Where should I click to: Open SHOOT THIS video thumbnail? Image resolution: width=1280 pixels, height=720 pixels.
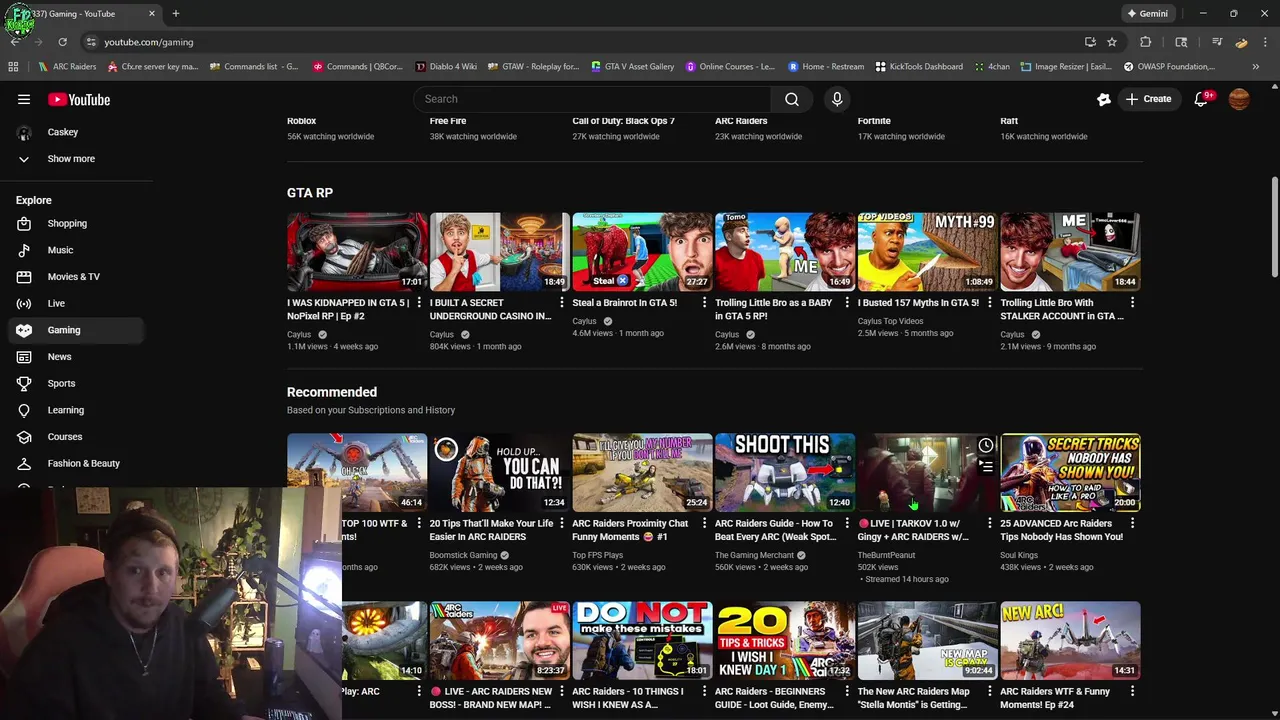coord(785,472)
